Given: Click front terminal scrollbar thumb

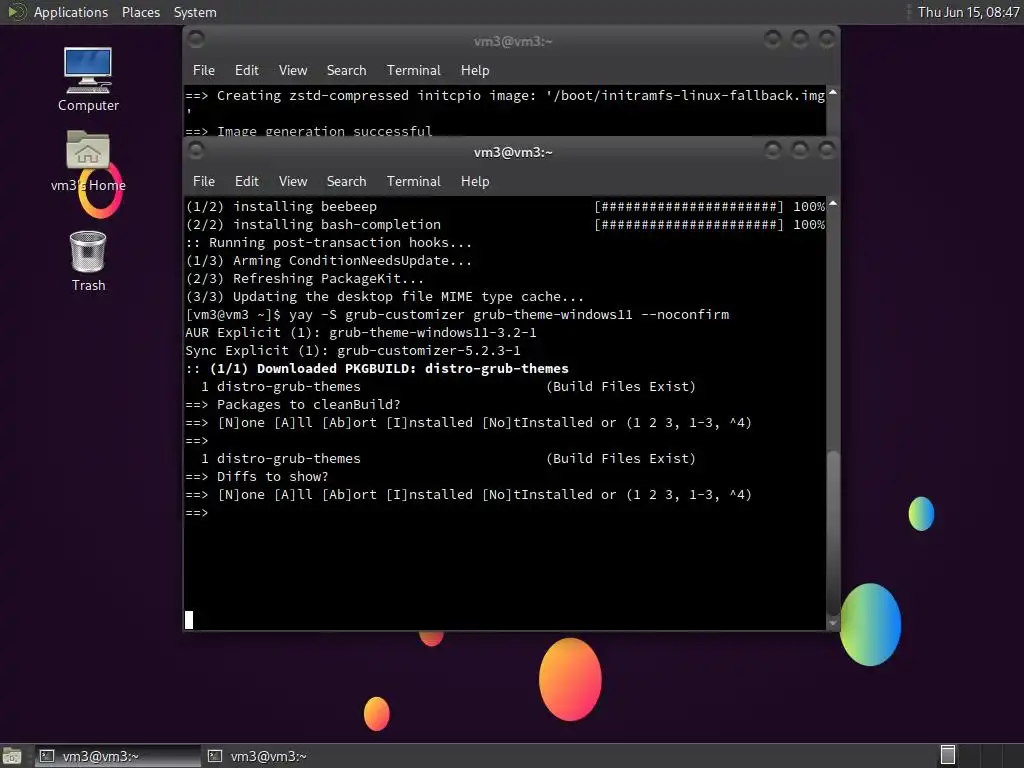Looking at the screenshot, I should (833, 532).
